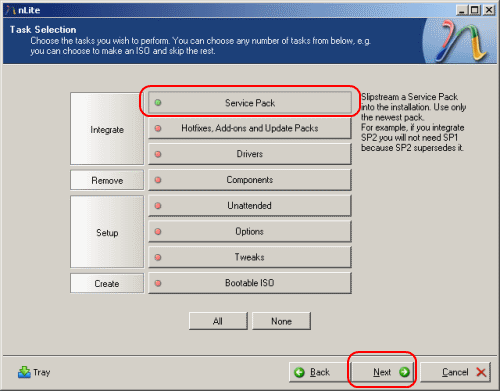Screen dimensions: 500x391
Task: Go Back to previous step
Action: pos(319,372)
